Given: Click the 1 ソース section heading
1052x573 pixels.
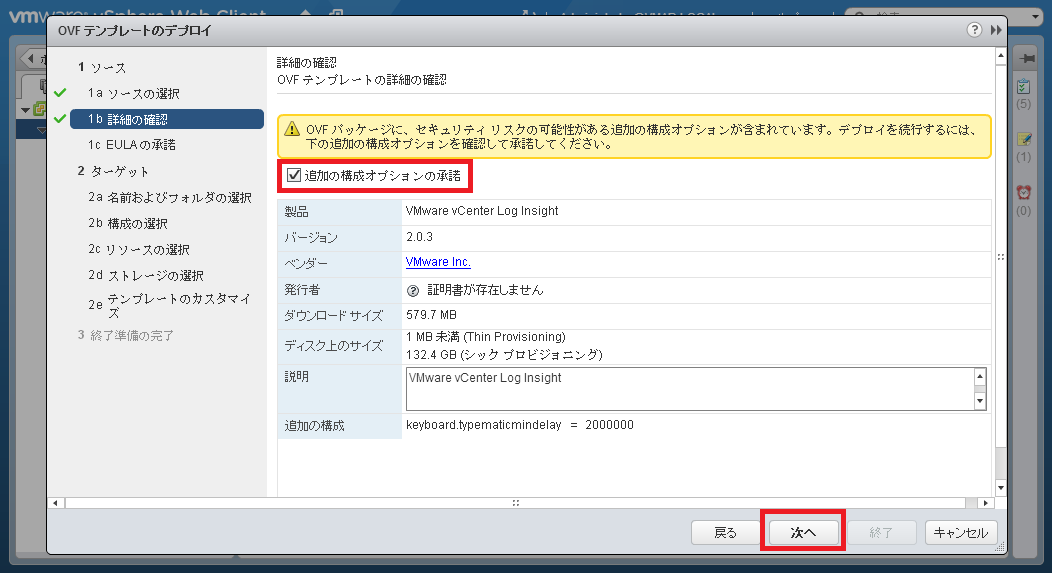Looking at the screenshot, I should [102, 68].
